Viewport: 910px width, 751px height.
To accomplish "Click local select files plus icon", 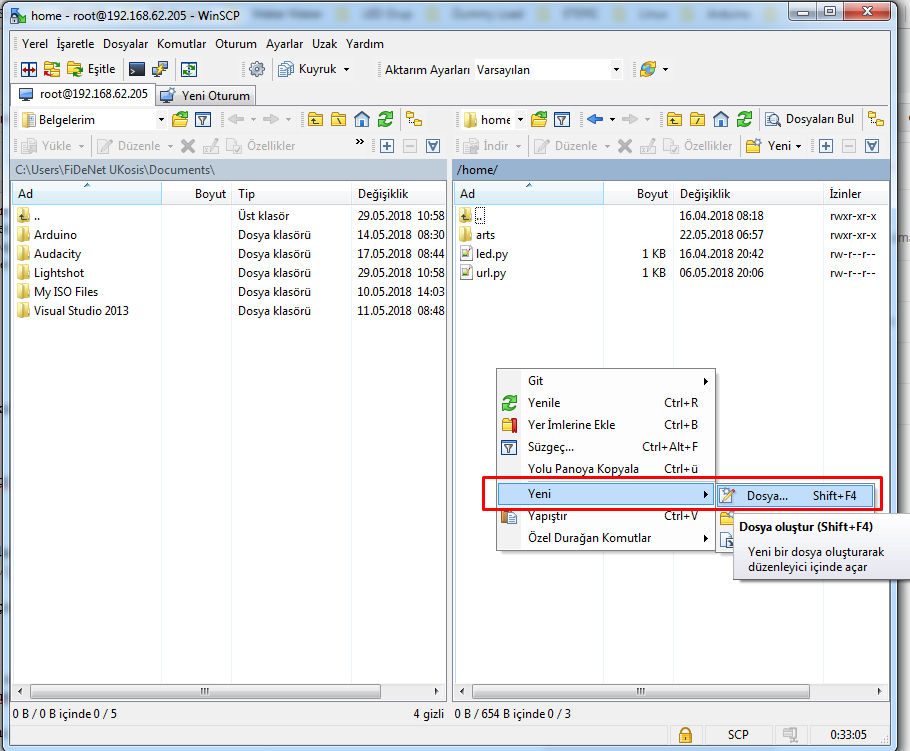I will [387, 146].
